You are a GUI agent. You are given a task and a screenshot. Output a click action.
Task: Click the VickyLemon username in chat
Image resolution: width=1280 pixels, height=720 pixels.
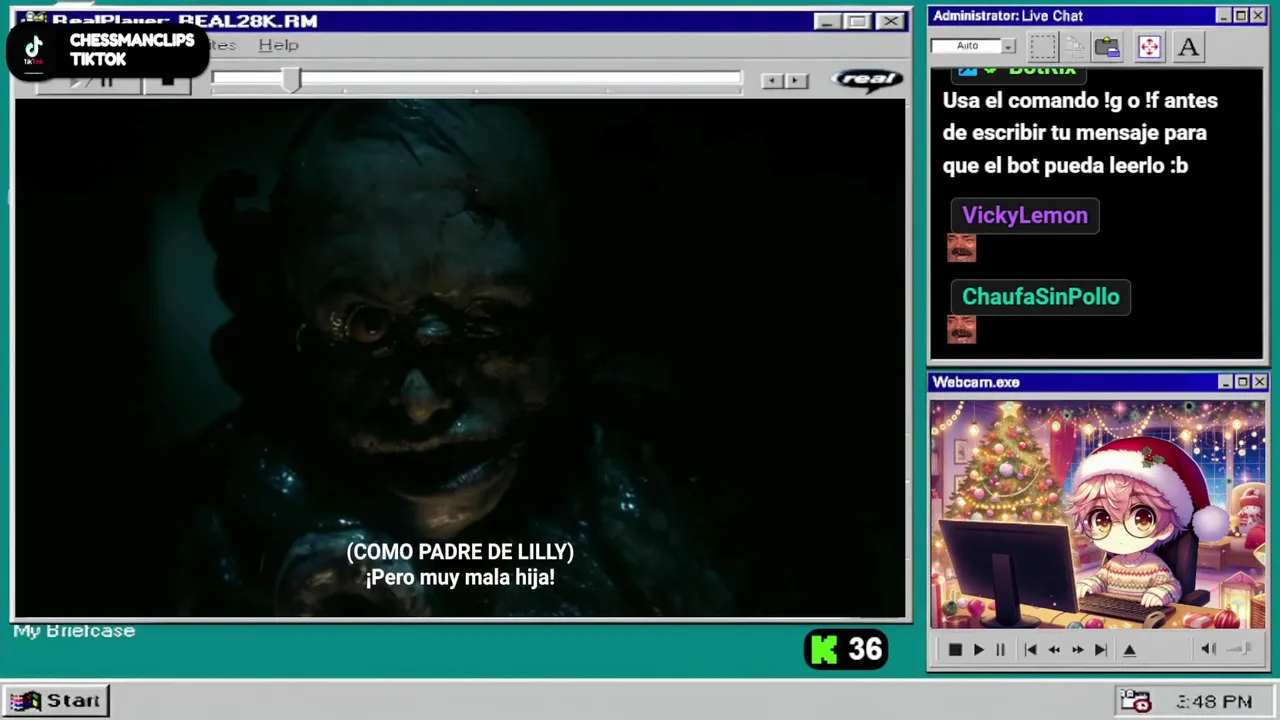[x=1025, y=215]
